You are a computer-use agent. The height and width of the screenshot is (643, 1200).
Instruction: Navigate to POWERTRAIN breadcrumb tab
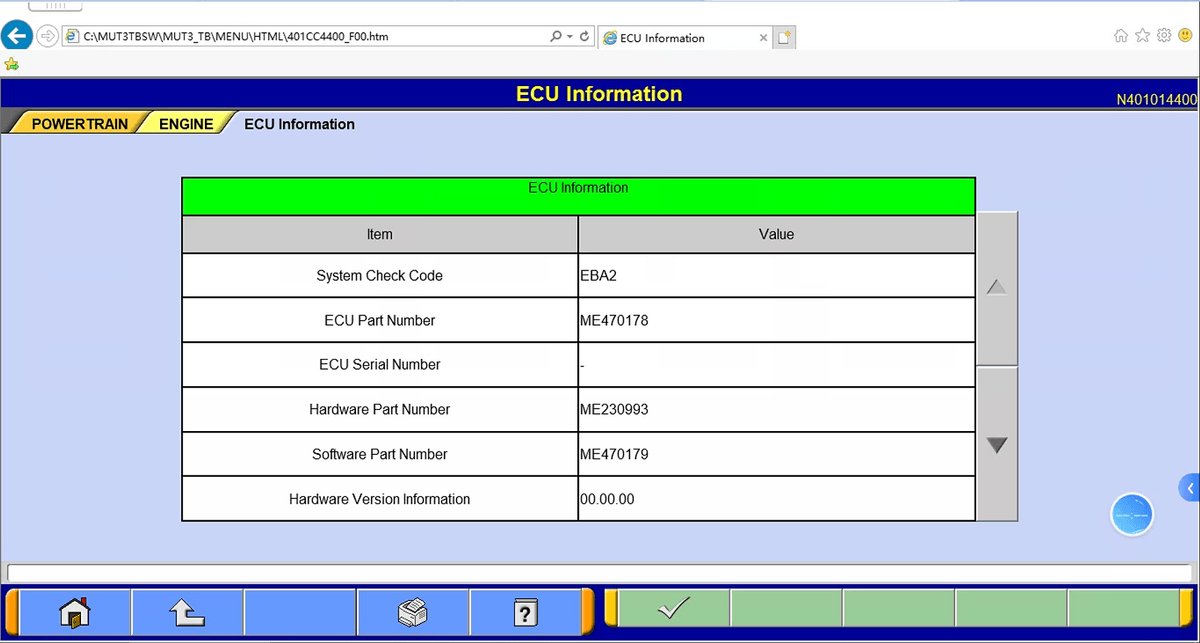pyautogui.click(x=80, y=124)
